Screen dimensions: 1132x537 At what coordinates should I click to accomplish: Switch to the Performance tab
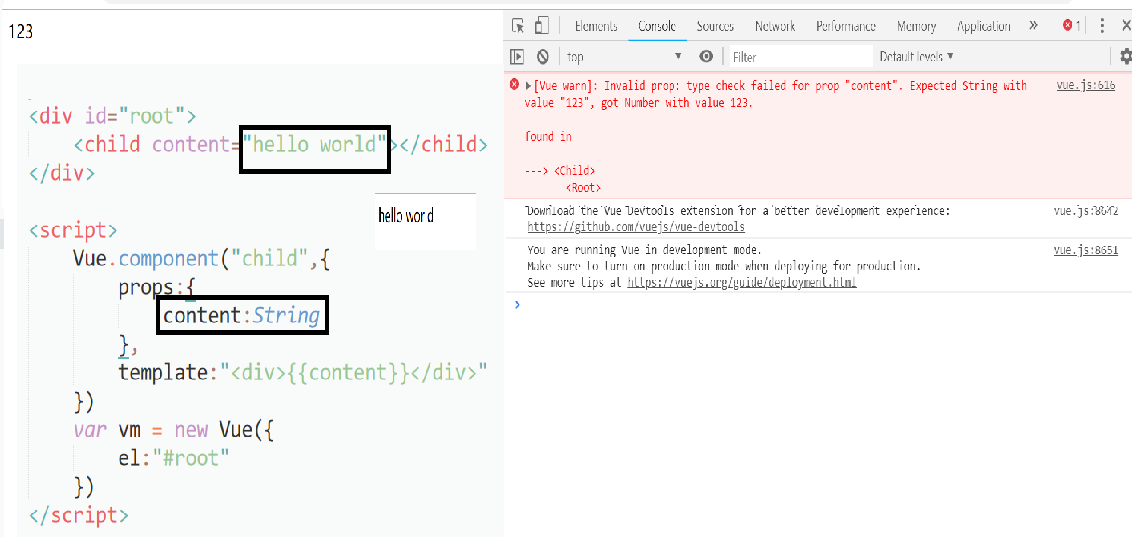(x=846, y=26)
